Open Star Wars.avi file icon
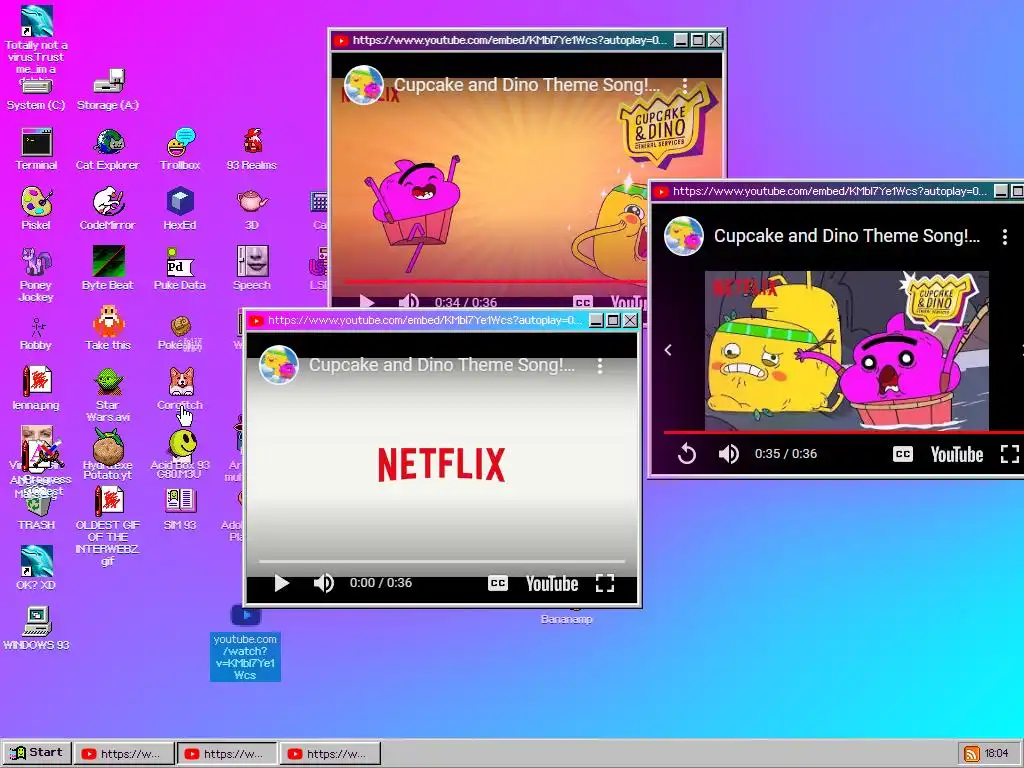This screenshot has height=768, width=1024. pyautogui.click(x=108, y=394)
